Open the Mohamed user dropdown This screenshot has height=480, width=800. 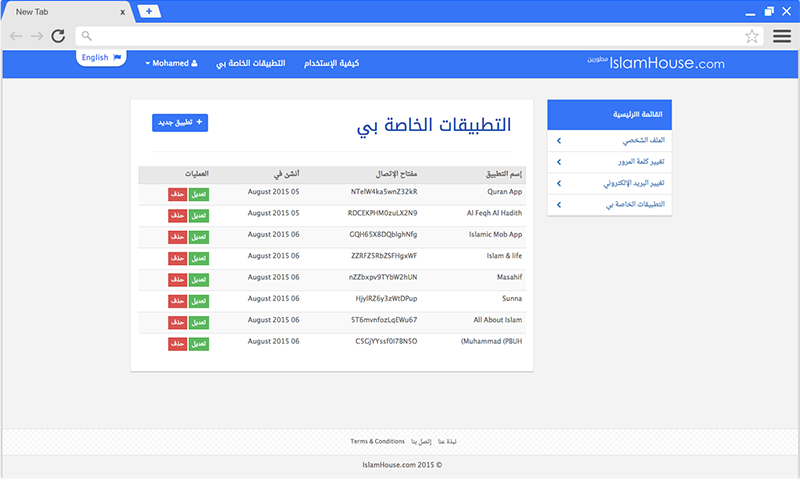(172, 63)
